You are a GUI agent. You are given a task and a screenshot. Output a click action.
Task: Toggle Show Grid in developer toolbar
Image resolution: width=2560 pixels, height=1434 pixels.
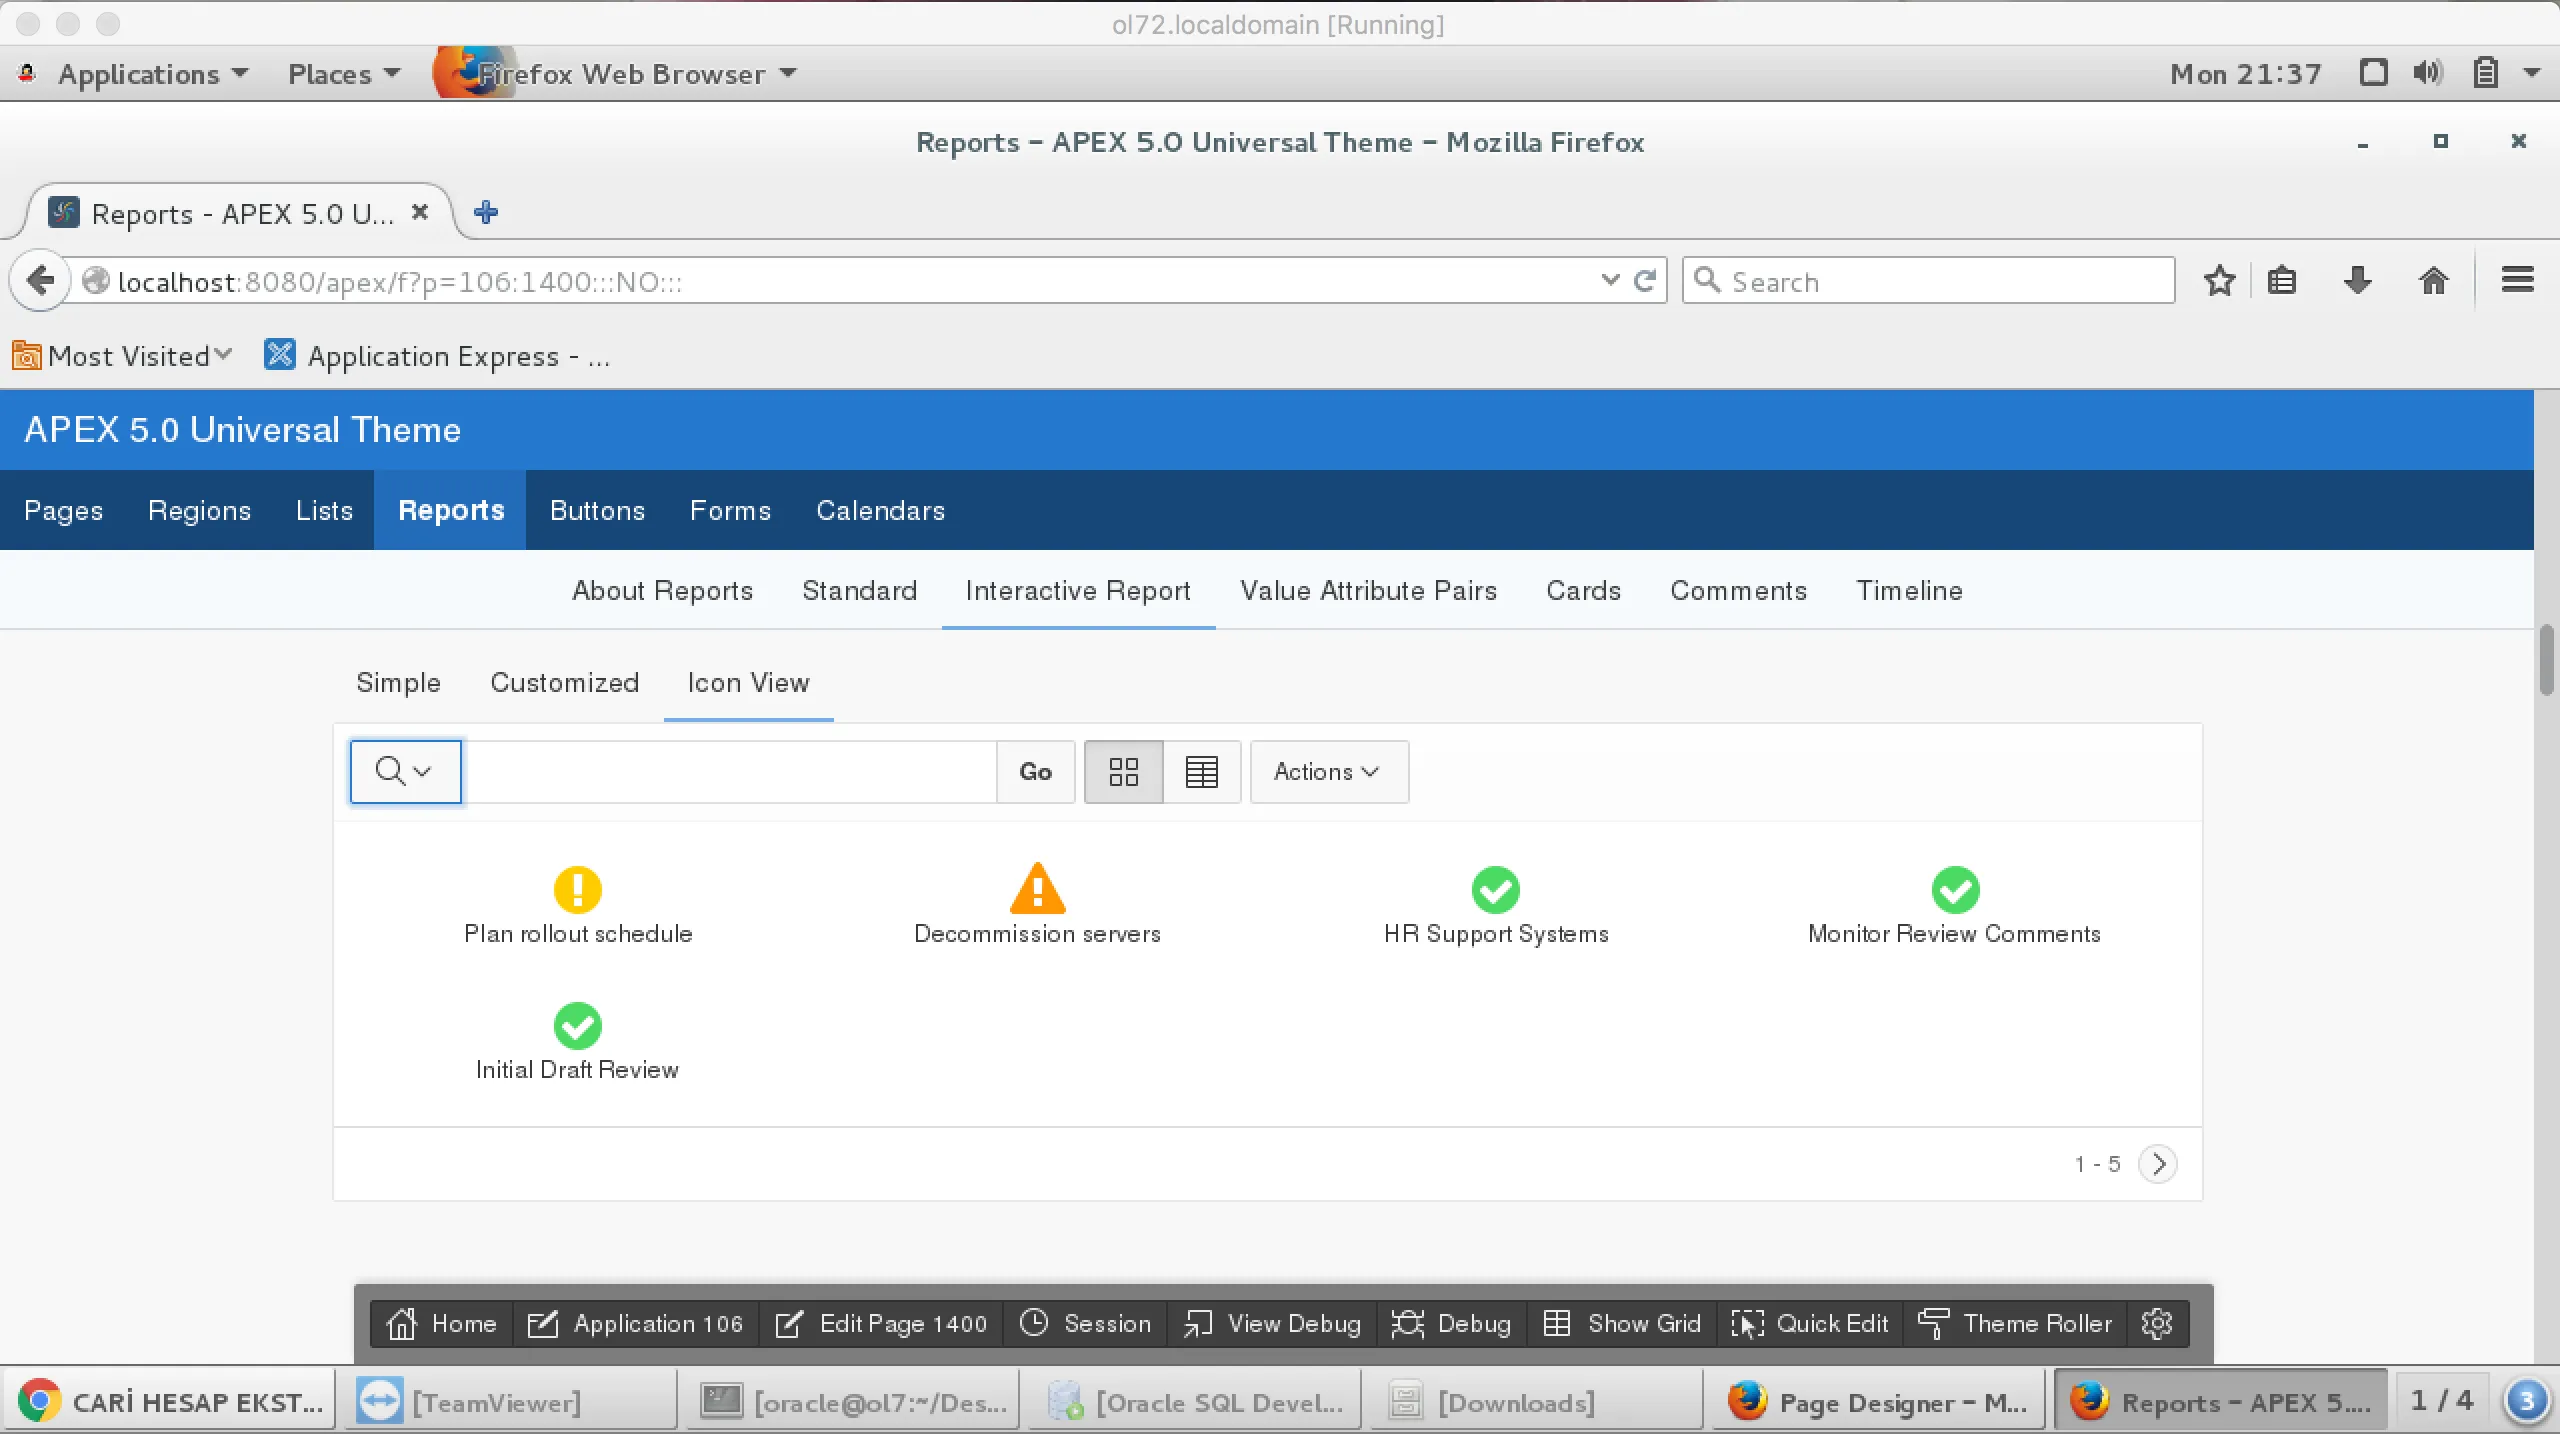pyautogui.click(x=1621, y=1323)
